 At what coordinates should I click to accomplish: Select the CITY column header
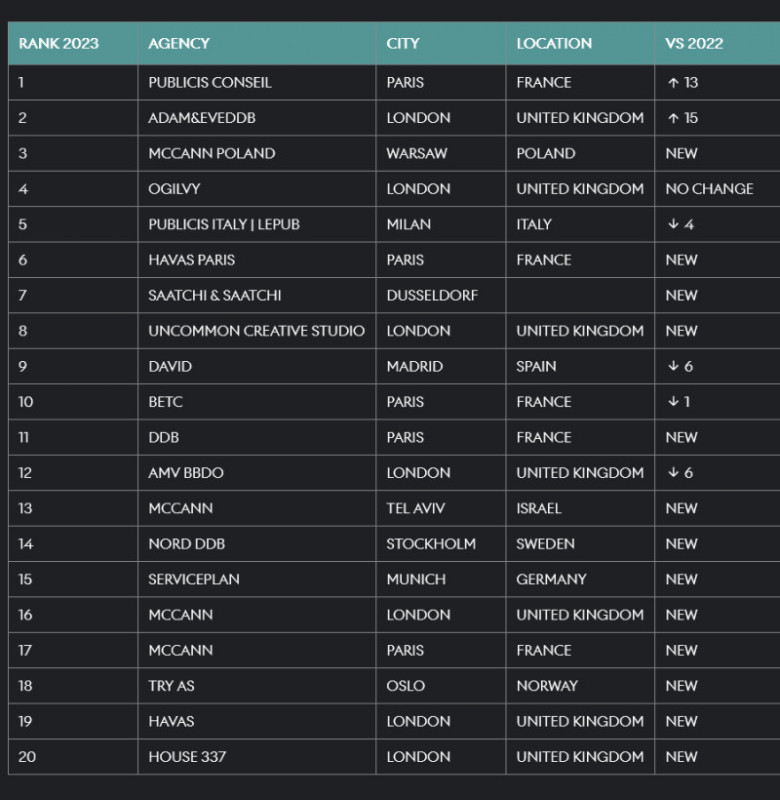point(403,44)
